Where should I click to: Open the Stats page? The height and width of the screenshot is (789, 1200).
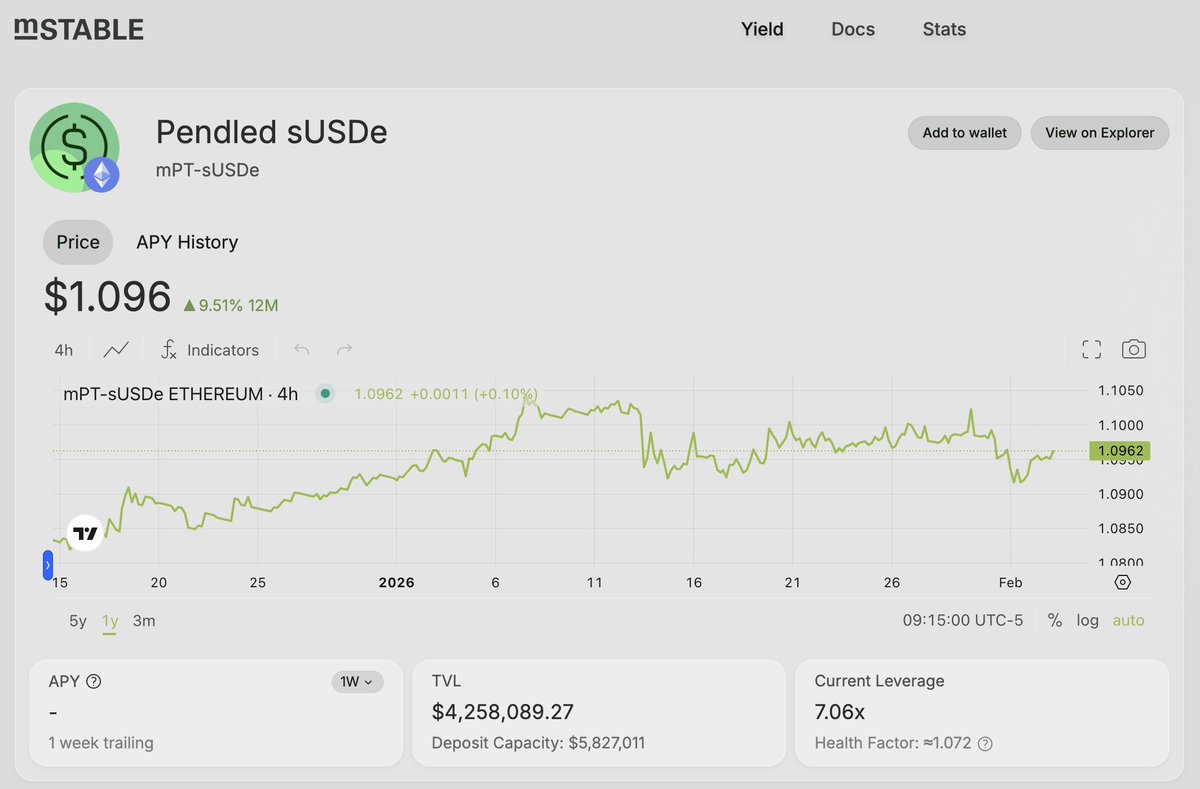coord(944,29)
